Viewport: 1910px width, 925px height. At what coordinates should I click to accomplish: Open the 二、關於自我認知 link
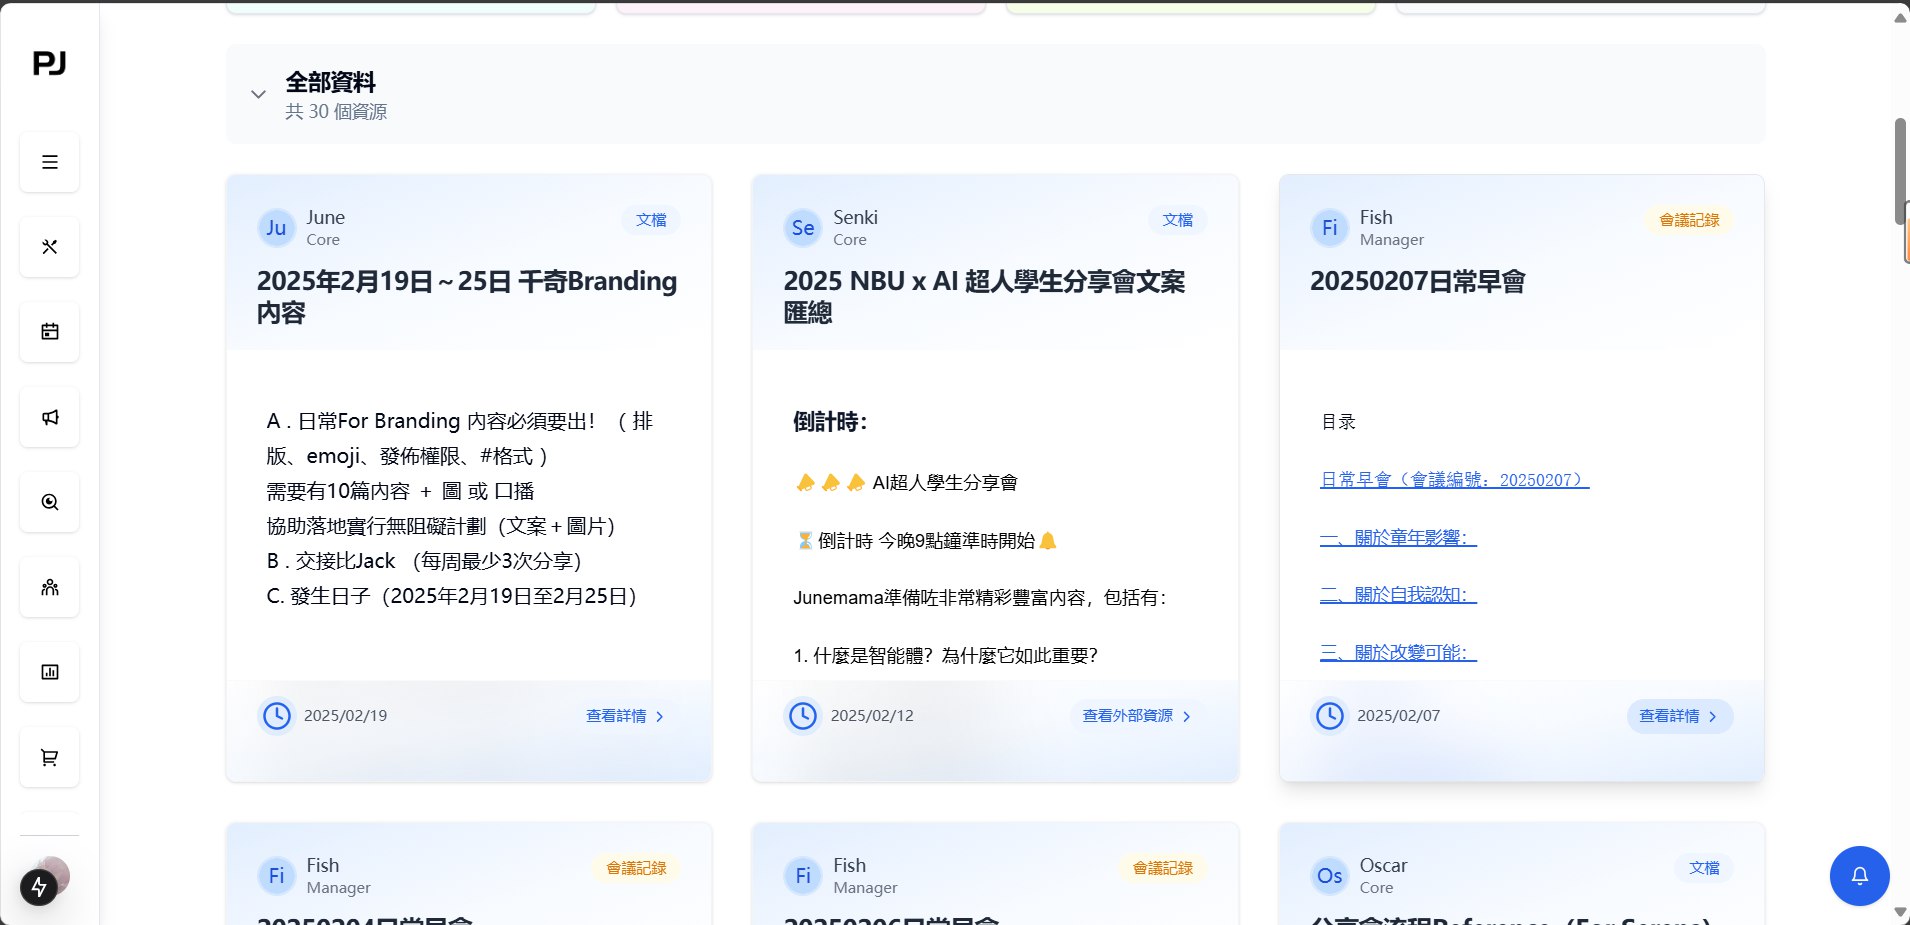pos(1398,594)
